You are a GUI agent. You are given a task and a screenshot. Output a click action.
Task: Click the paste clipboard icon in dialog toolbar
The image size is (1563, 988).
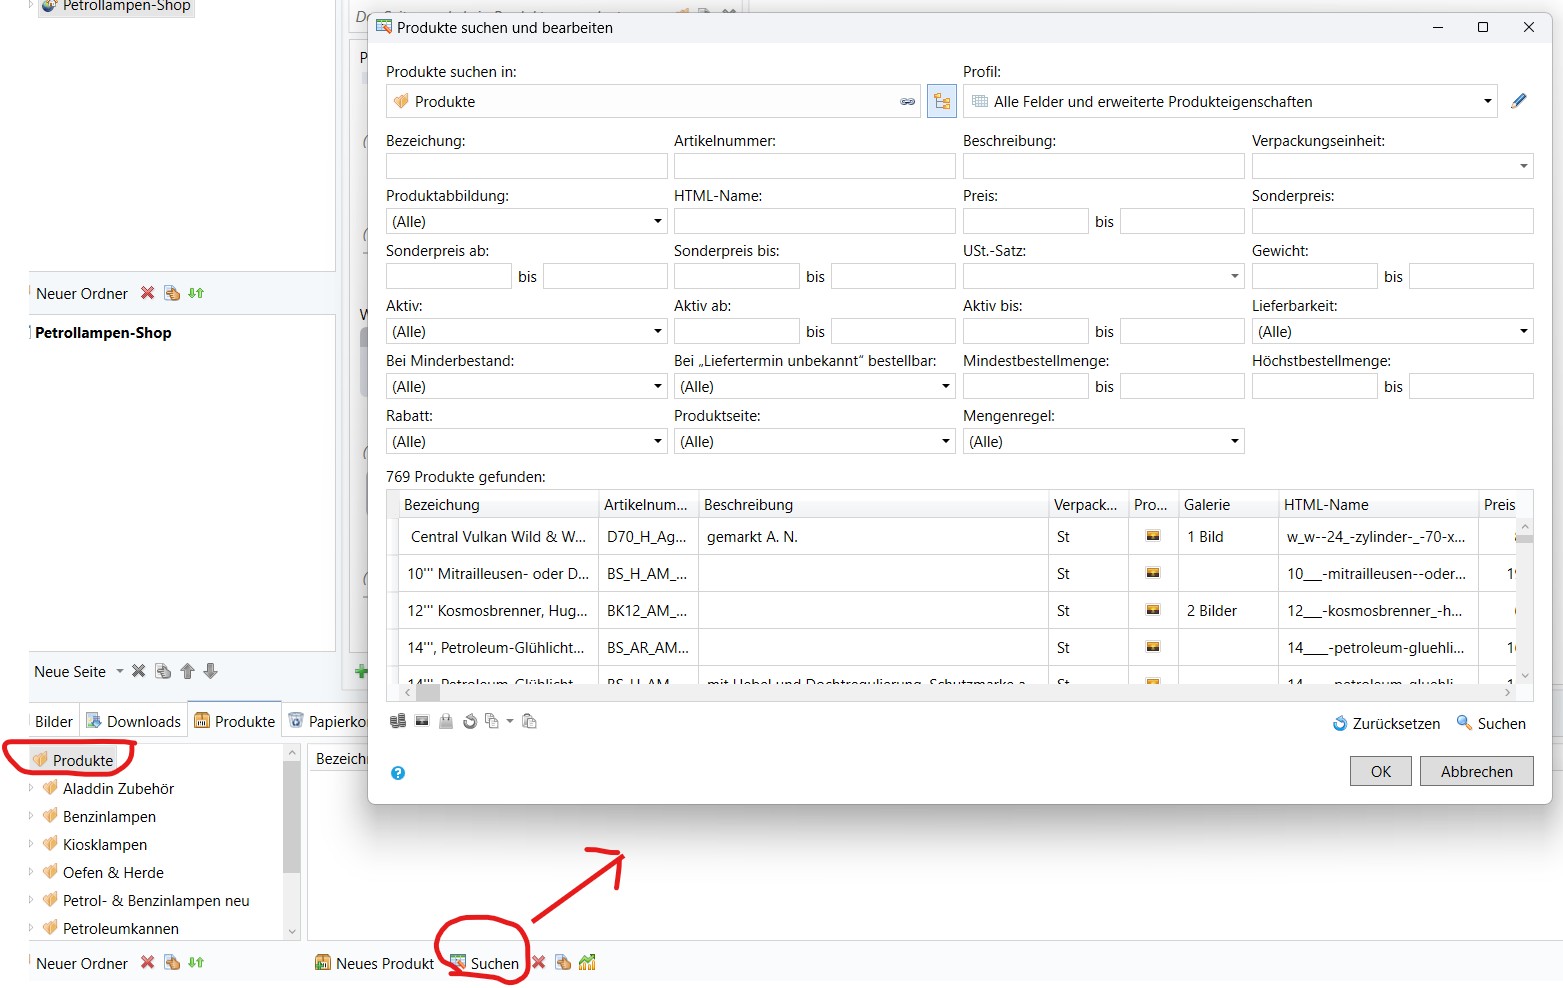pos(530,721)
